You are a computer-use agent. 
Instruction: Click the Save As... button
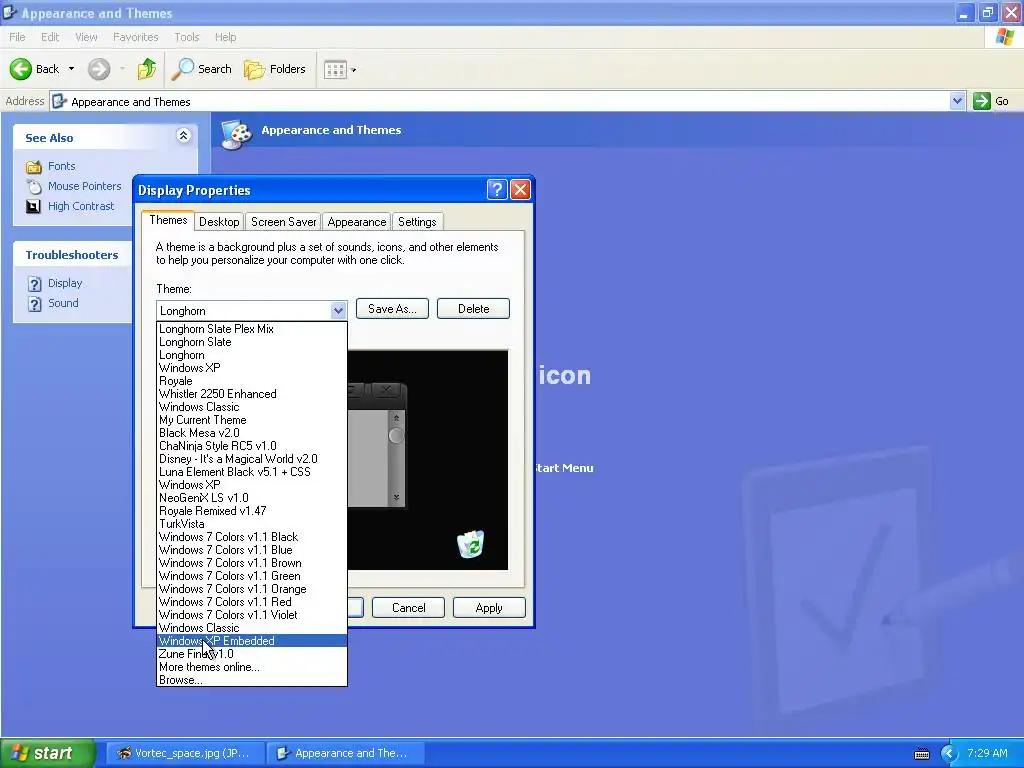[392, 309]
